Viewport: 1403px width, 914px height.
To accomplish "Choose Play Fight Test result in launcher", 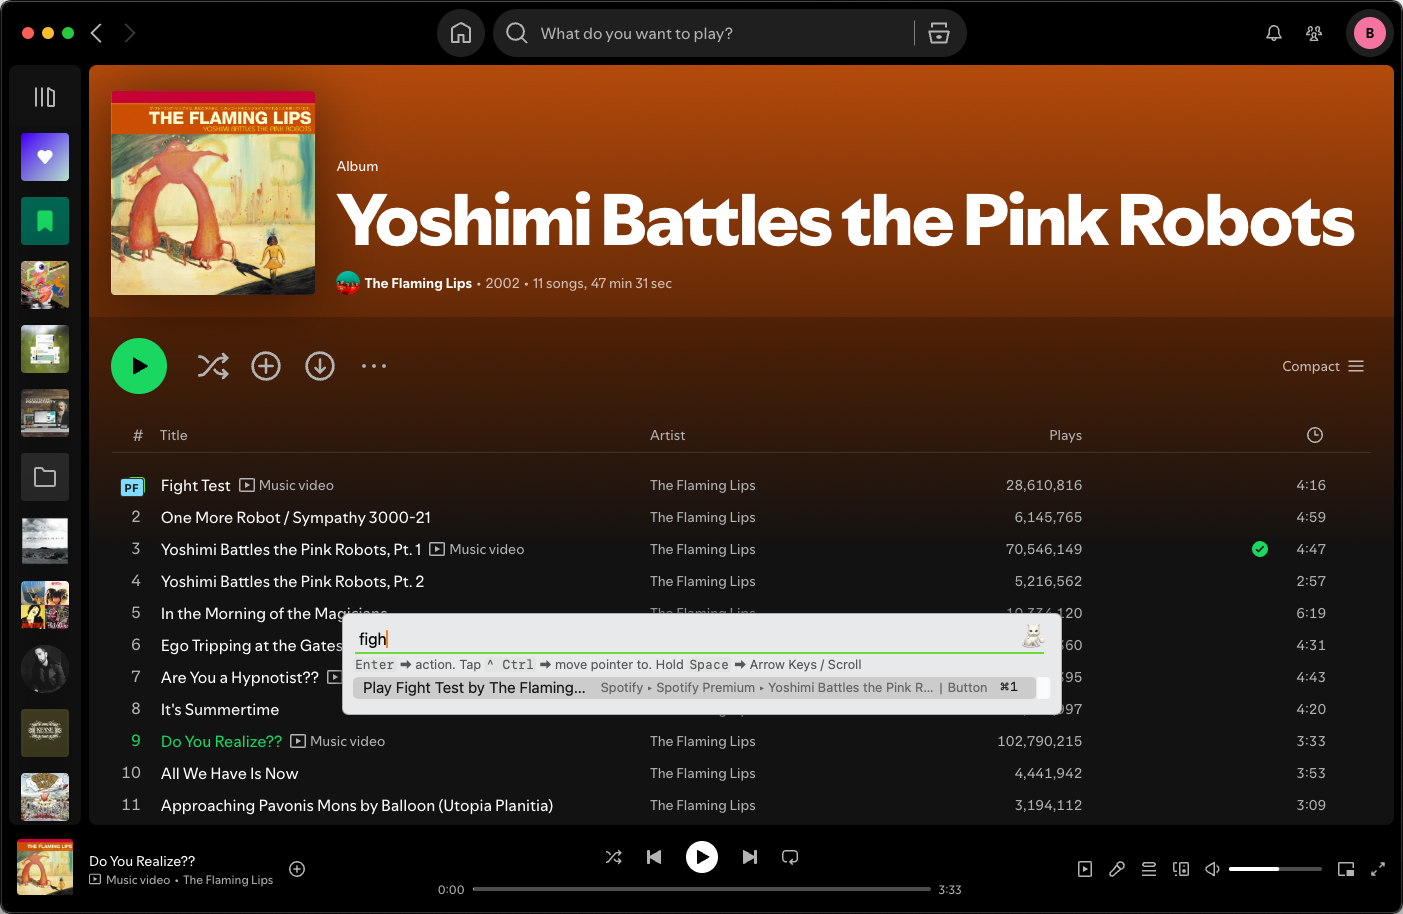I will [x=693, y=687].
